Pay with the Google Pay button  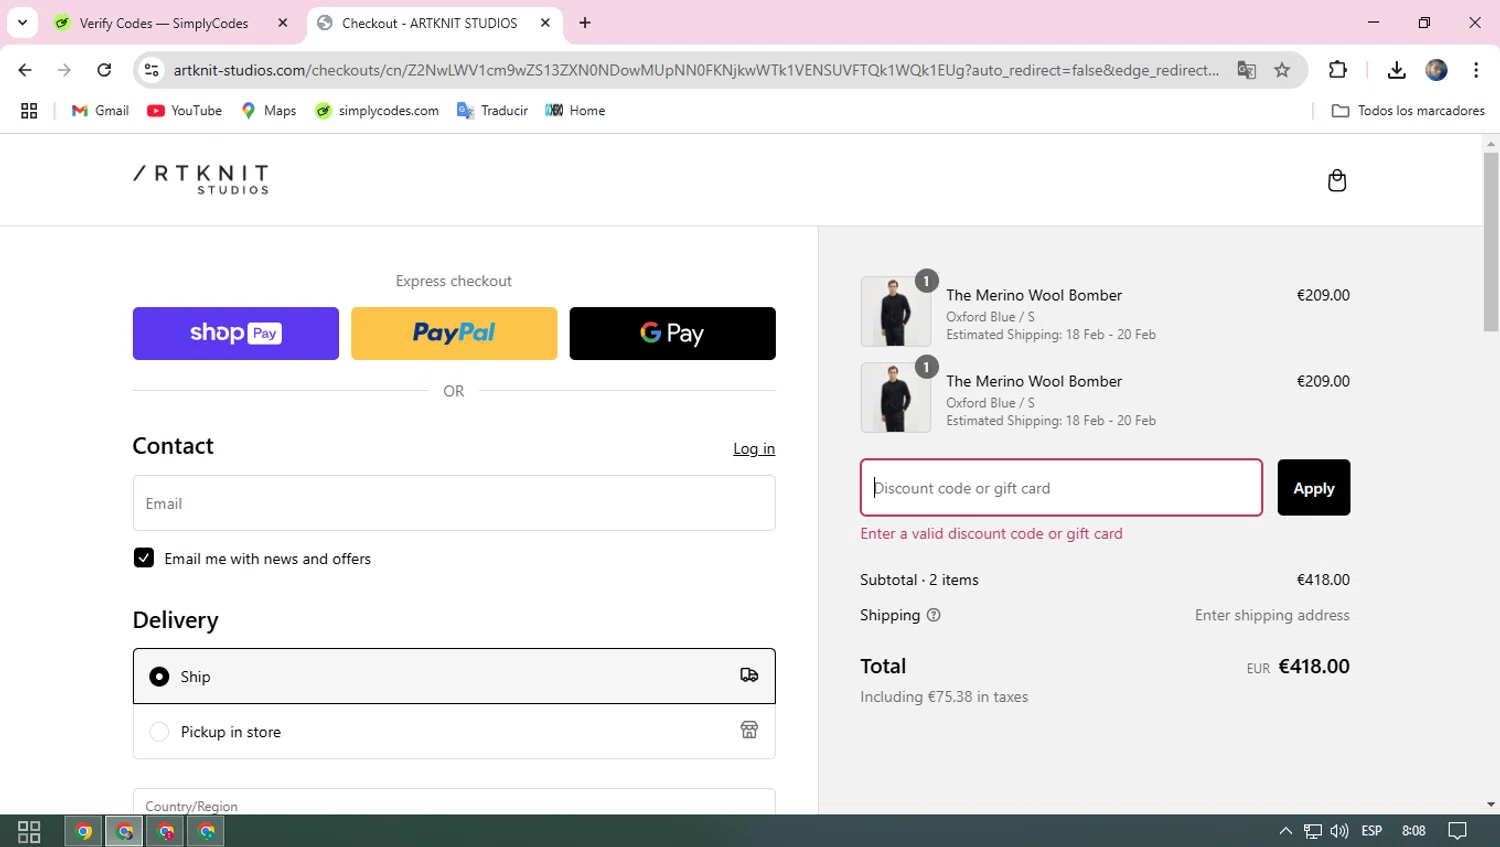tap(672, 333)
